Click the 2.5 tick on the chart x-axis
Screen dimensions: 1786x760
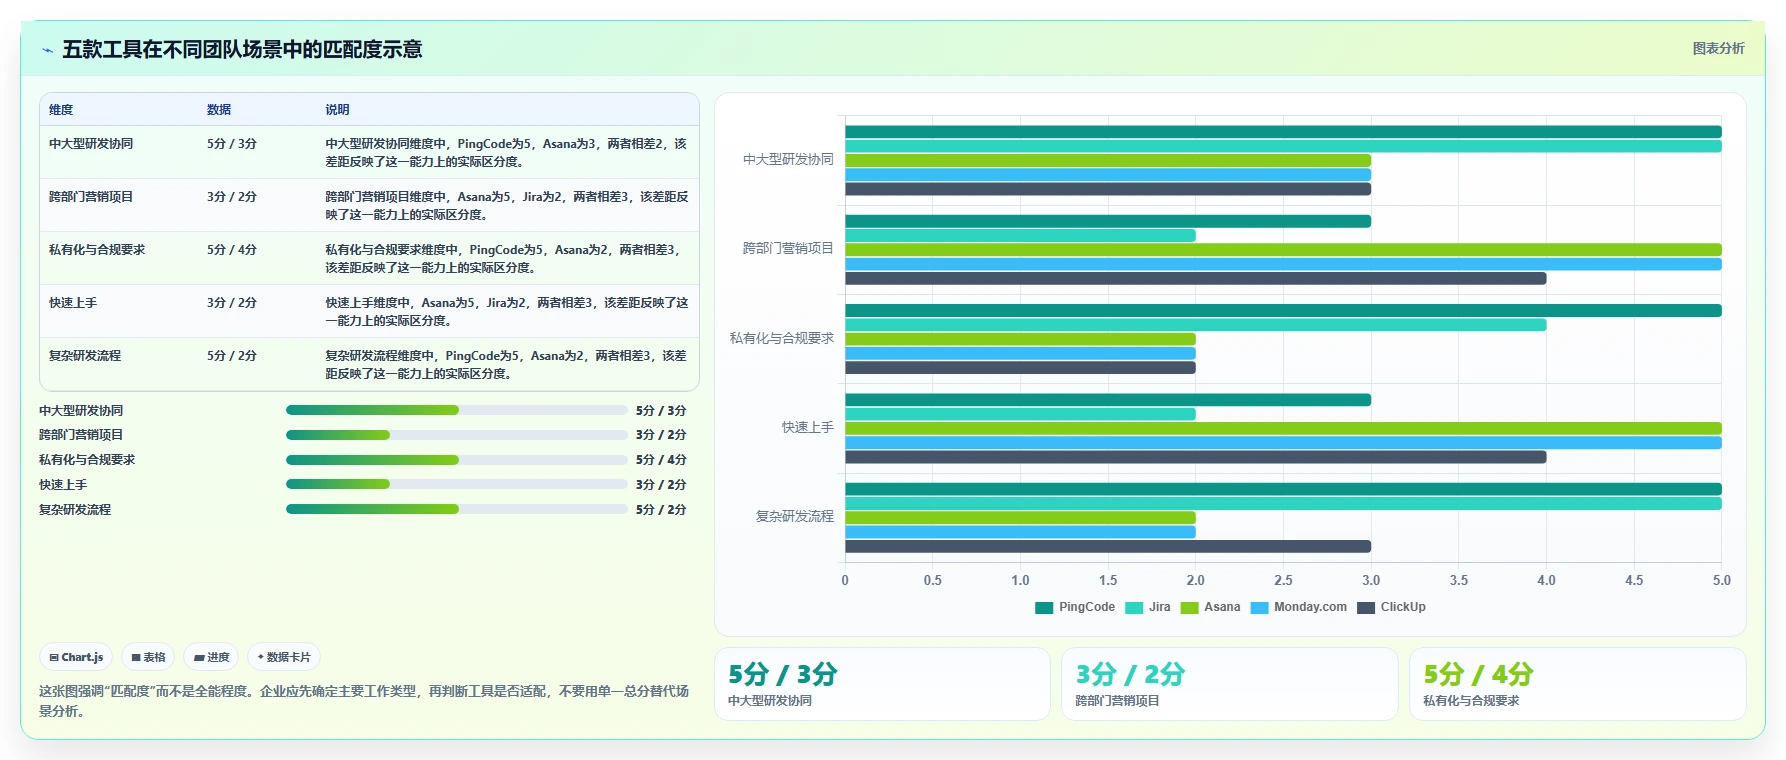(1283, 580)
